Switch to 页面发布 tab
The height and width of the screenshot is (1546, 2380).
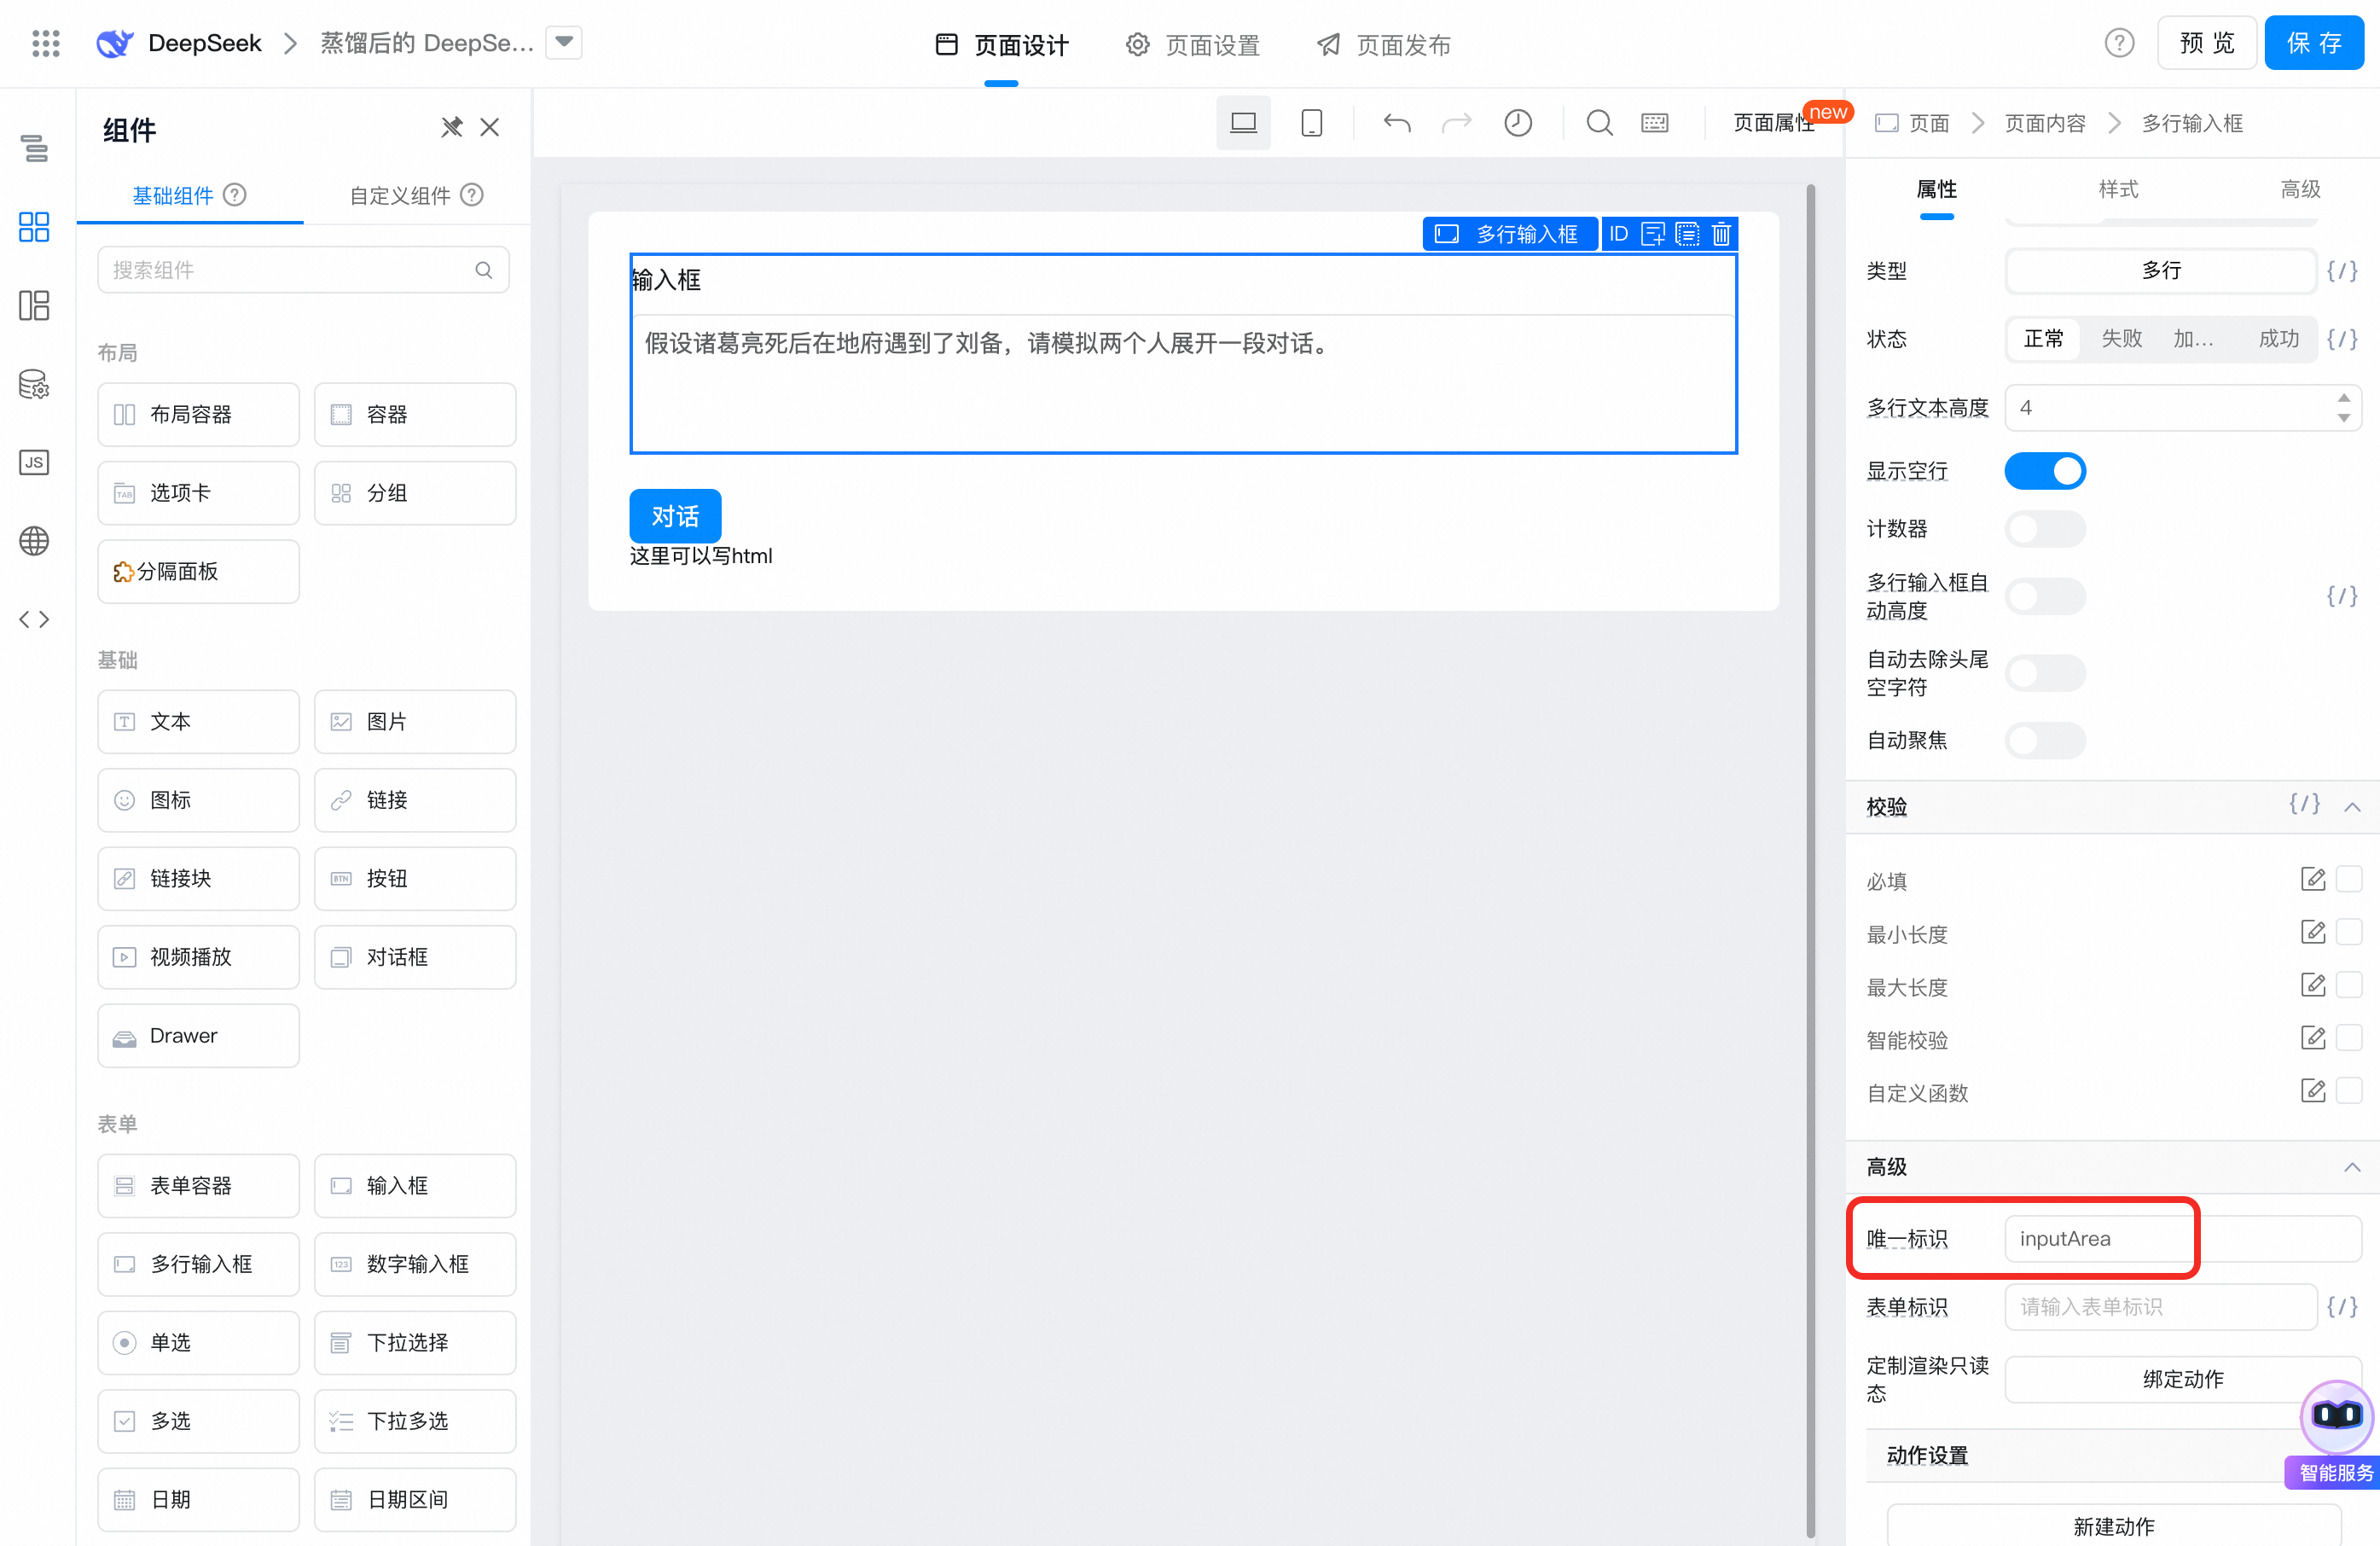pos(1383,44)
